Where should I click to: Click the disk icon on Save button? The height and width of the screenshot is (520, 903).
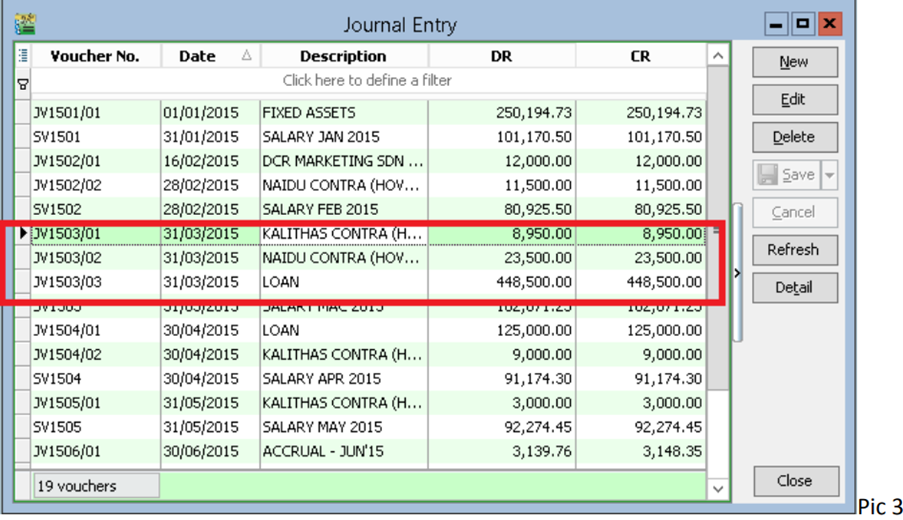click(x=767, y=175)
